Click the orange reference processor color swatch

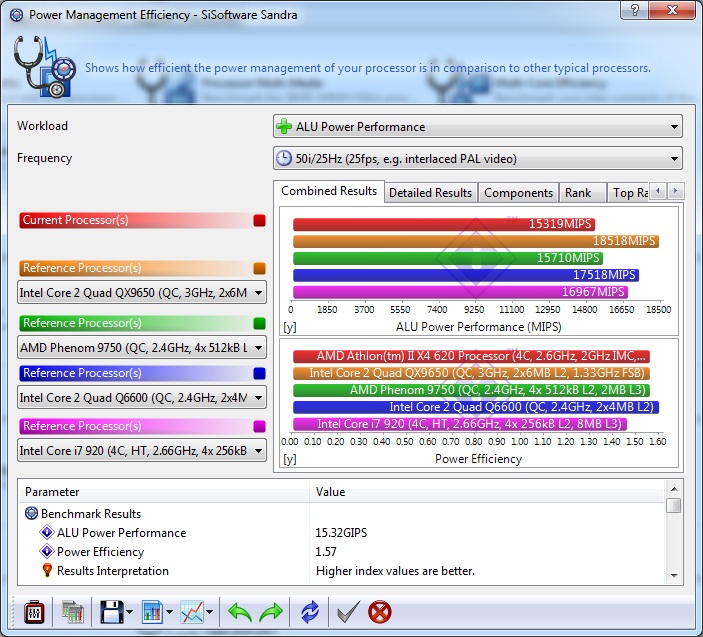point(259,268)
